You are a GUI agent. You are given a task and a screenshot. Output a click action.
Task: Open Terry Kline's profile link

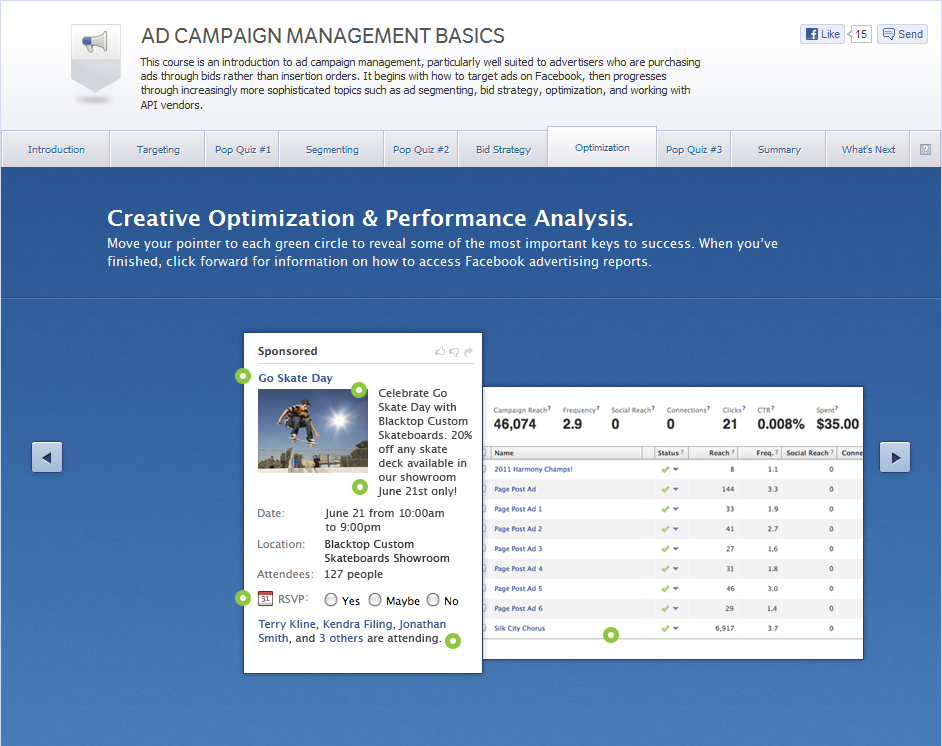[x=287, y=624]
